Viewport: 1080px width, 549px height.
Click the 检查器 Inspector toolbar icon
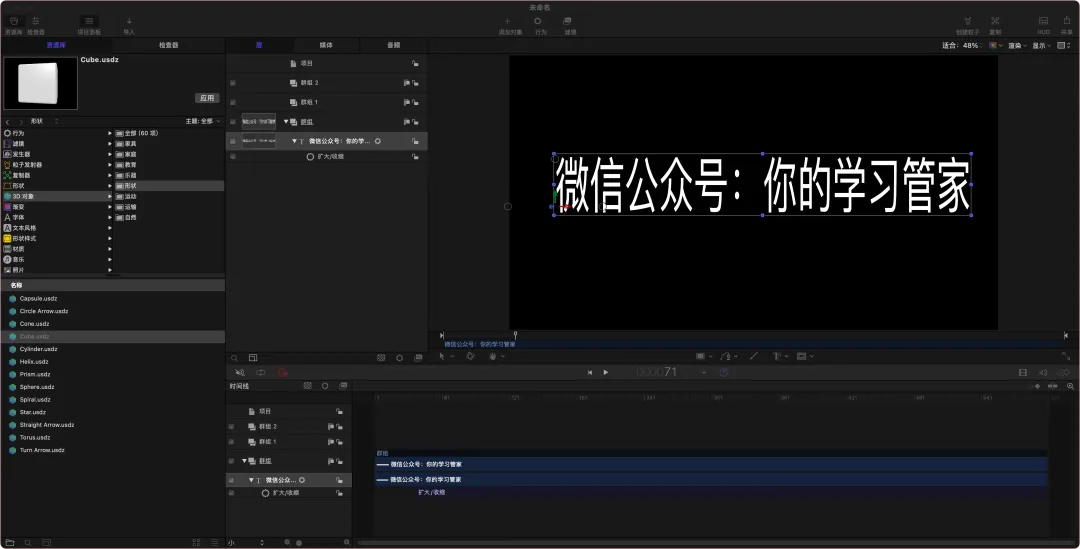[36, 21]
